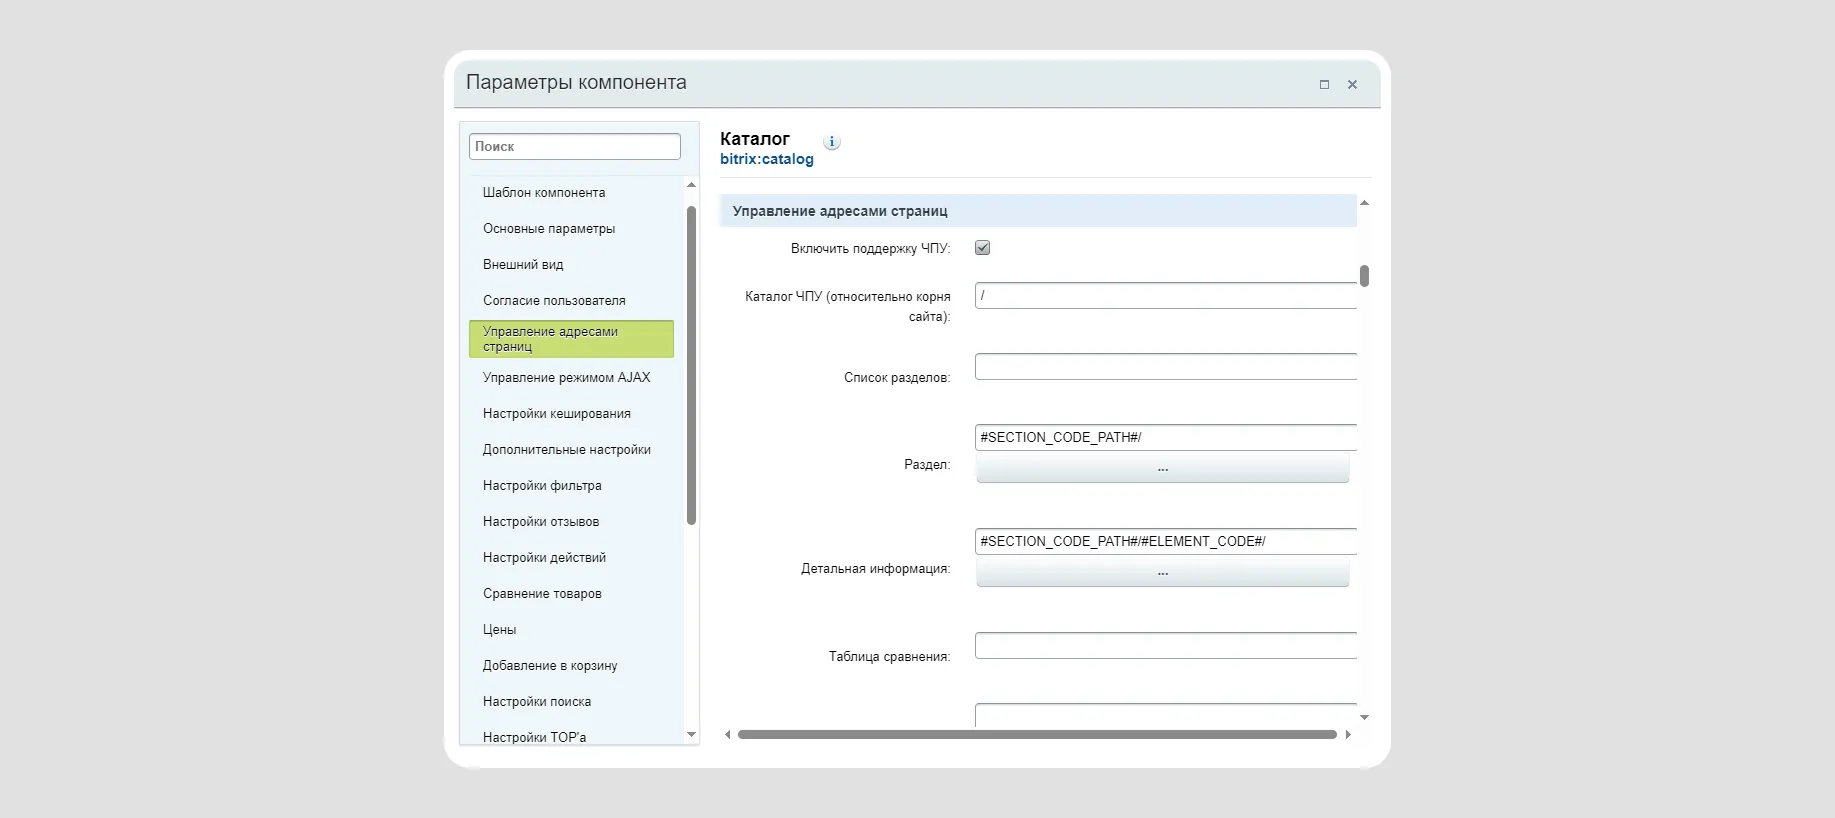Click the sidebar vertical scrollbar thumb

tap(691, 365)
